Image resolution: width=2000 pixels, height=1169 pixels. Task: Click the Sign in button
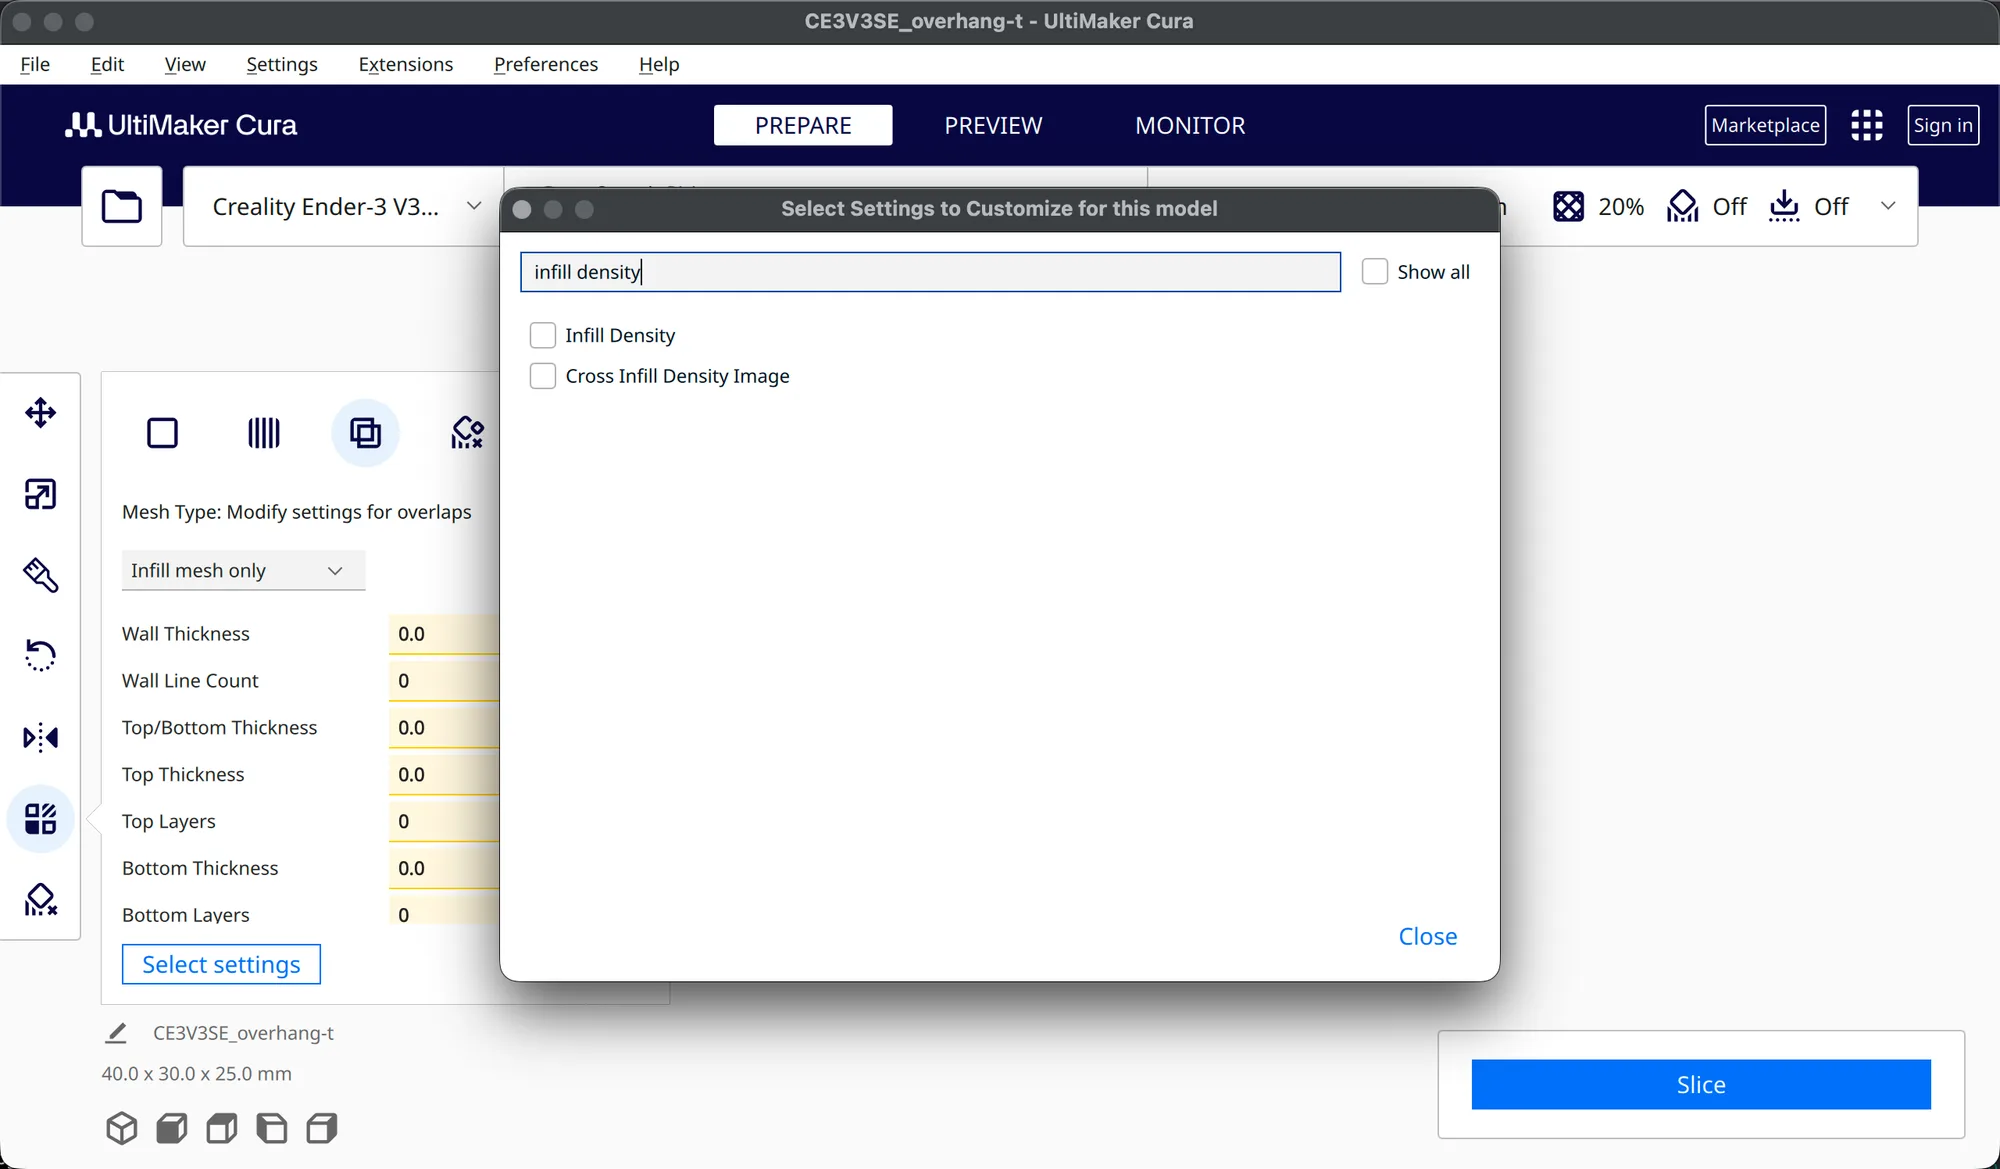[1943, 125]
